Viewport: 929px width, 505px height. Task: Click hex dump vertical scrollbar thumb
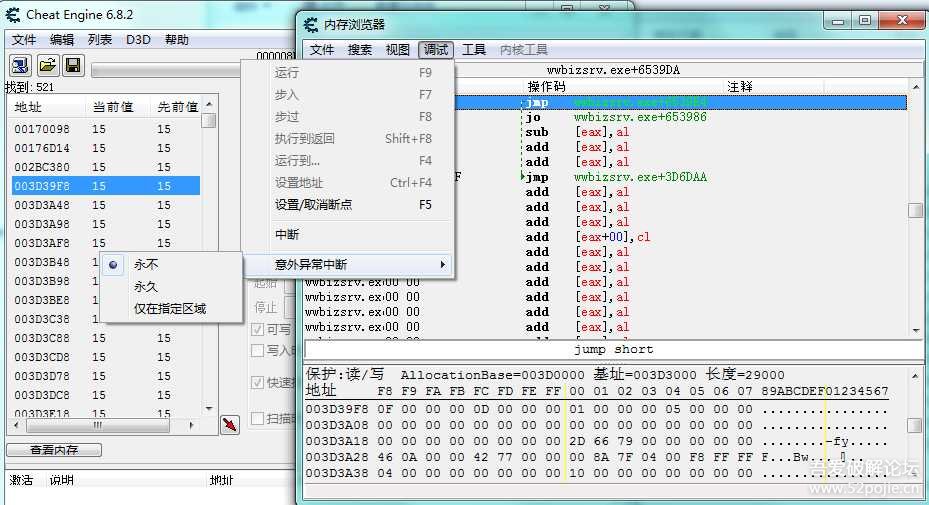[914, 426]
